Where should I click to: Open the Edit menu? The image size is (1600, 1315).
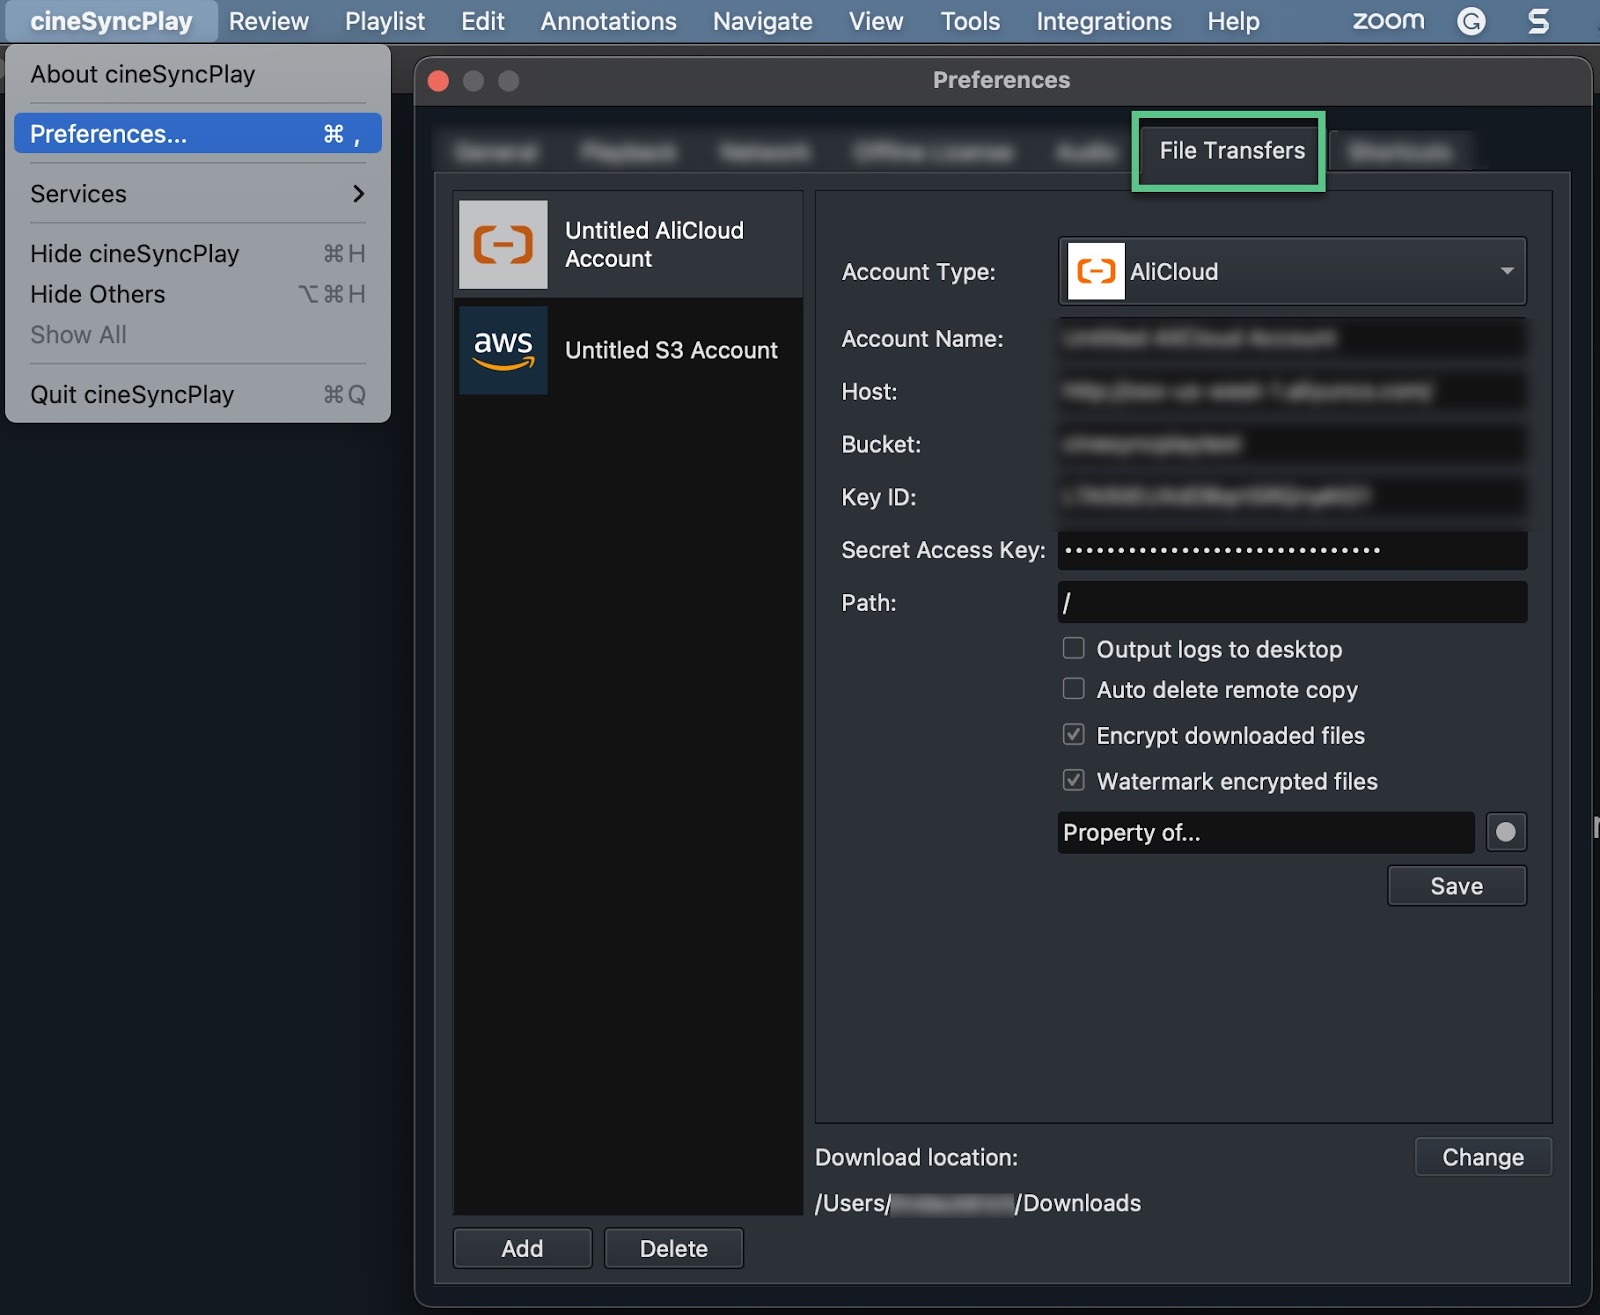point(483,21)
